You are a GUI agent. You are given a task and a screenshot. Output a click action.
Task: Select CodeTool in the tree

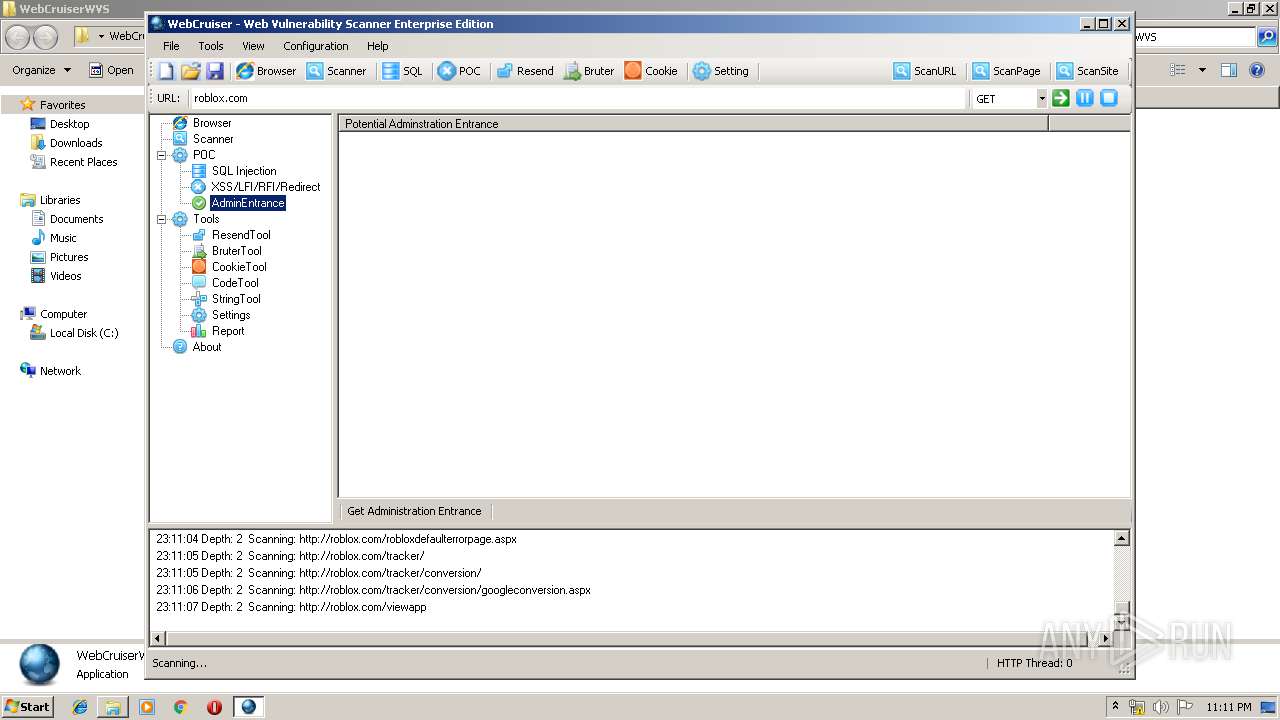pyautogui.click(x=235, y=283)
